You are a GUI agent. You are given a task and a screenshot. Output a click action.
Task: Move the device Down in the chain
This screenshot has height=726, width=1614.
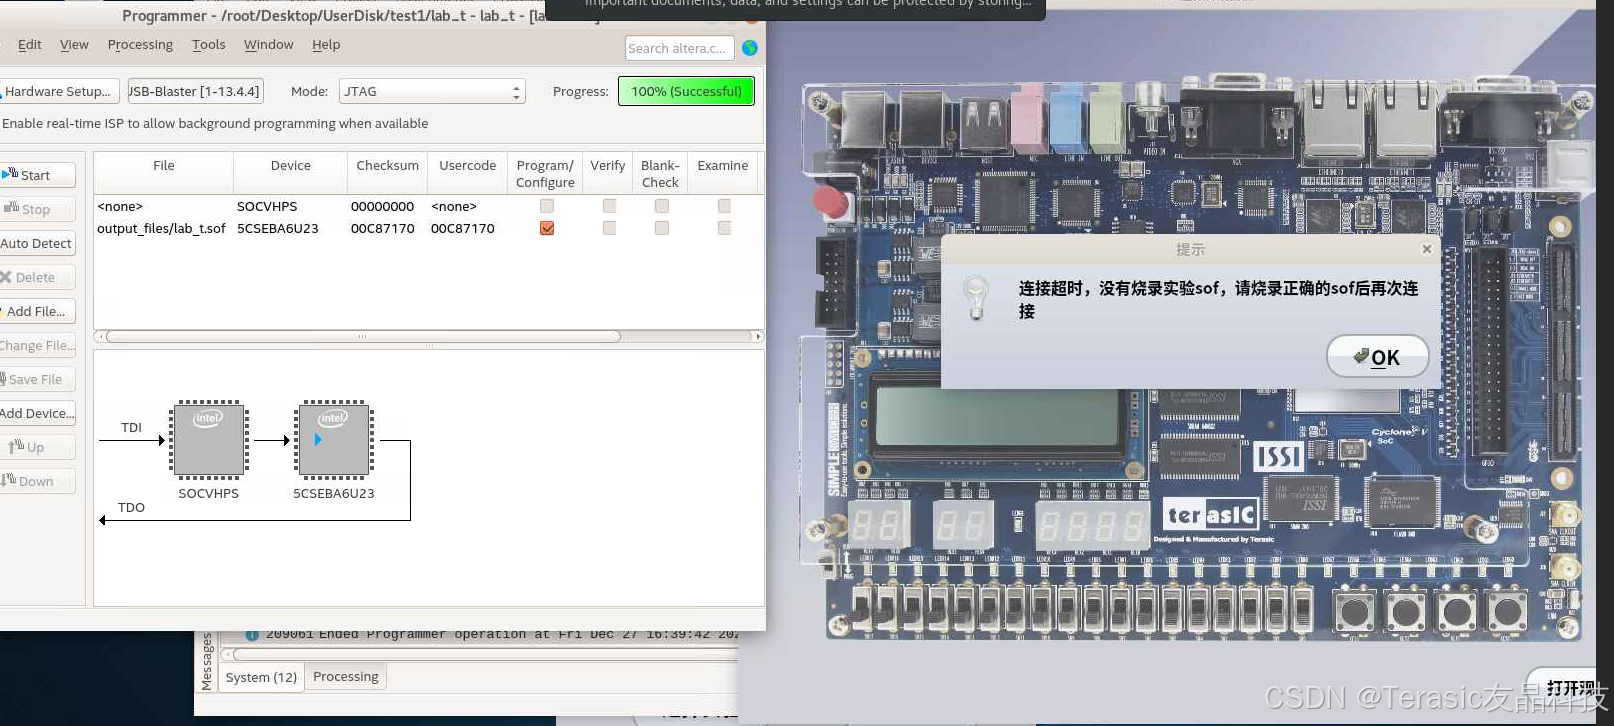coord(37,481)
